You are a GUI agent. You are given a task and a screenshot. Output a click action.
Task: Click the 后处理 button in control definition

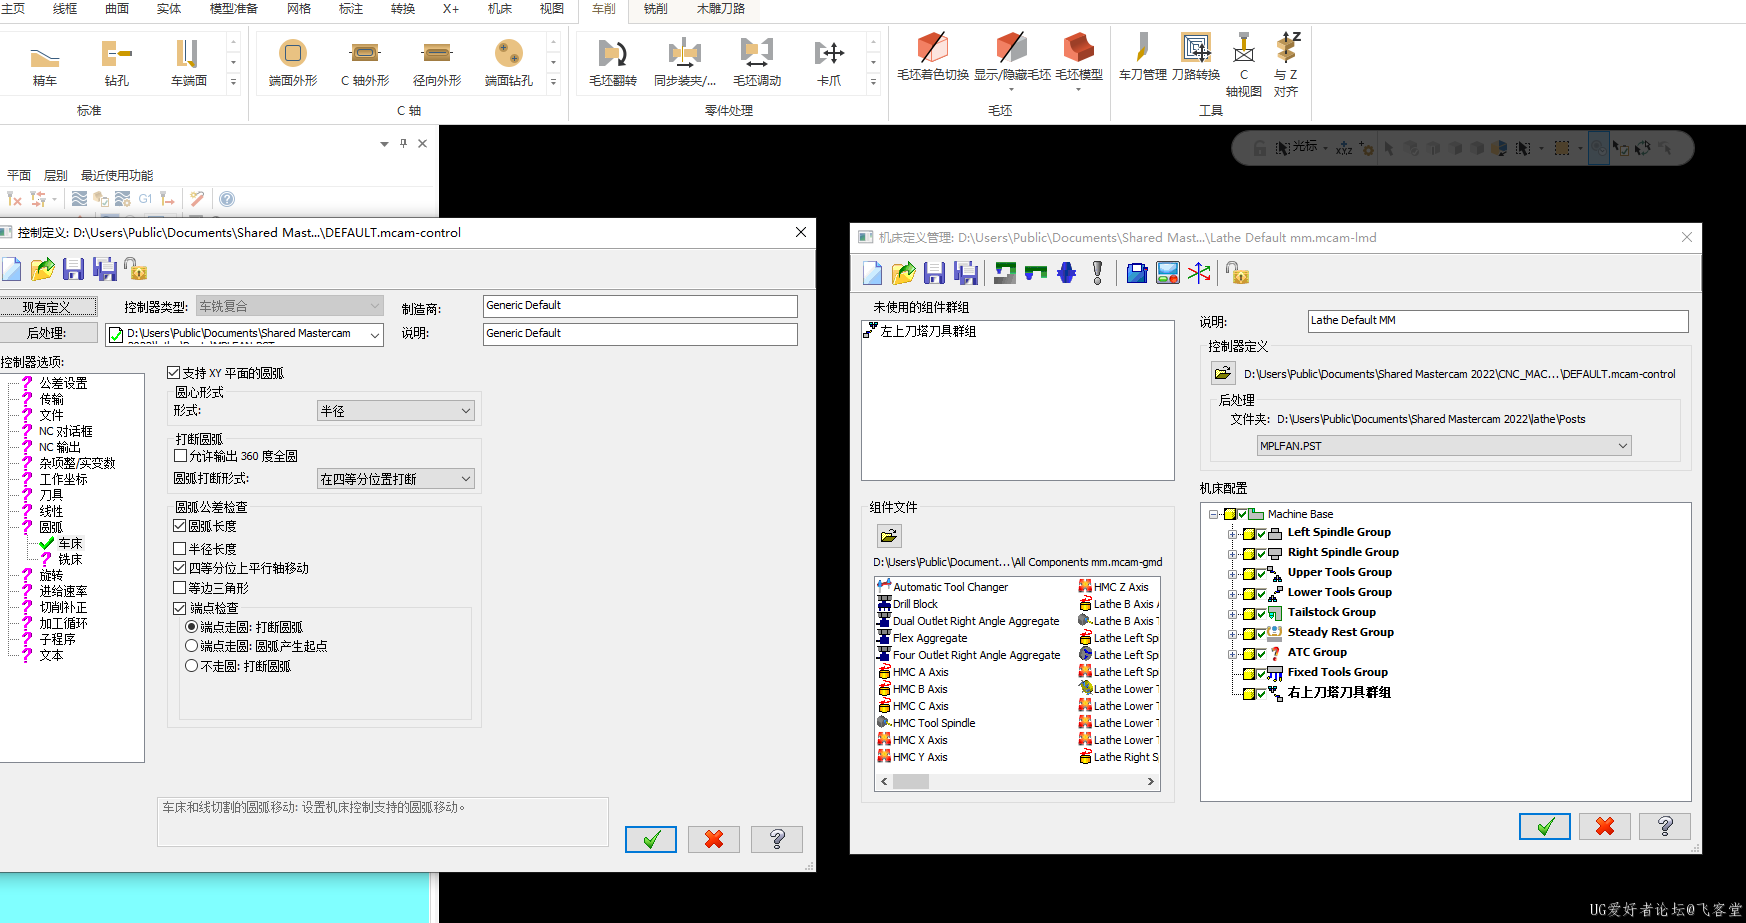(47, 333)
